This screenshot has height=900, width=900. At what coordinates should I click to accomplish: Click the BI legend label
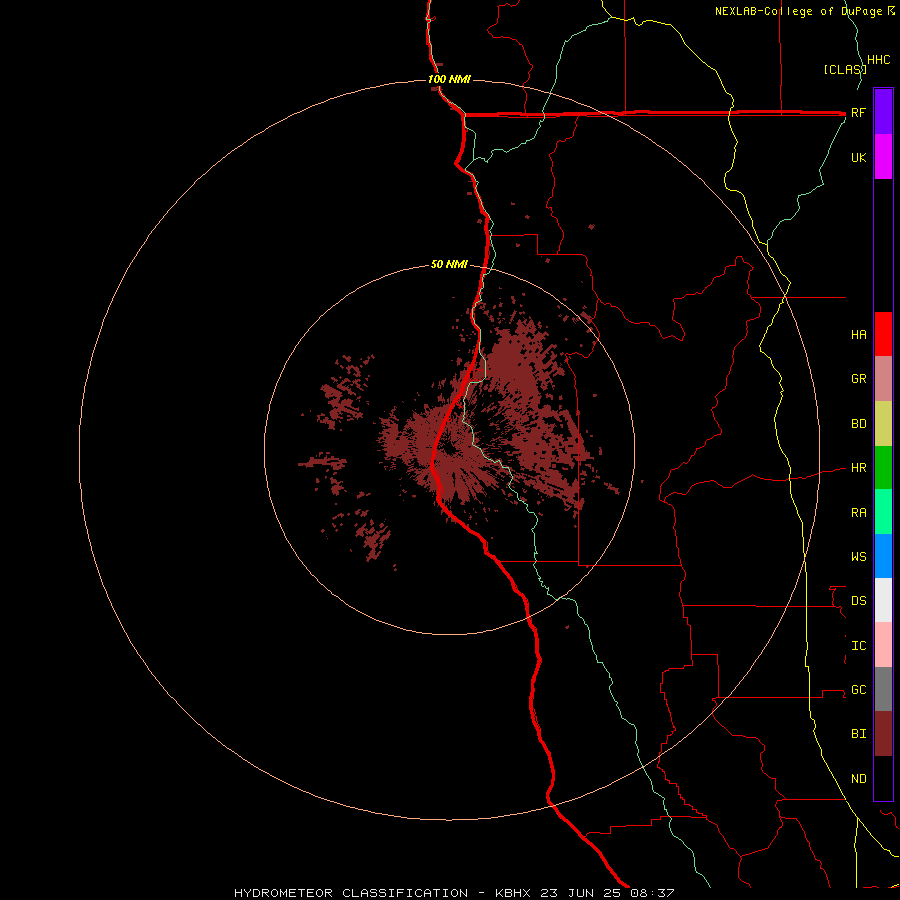858,734
